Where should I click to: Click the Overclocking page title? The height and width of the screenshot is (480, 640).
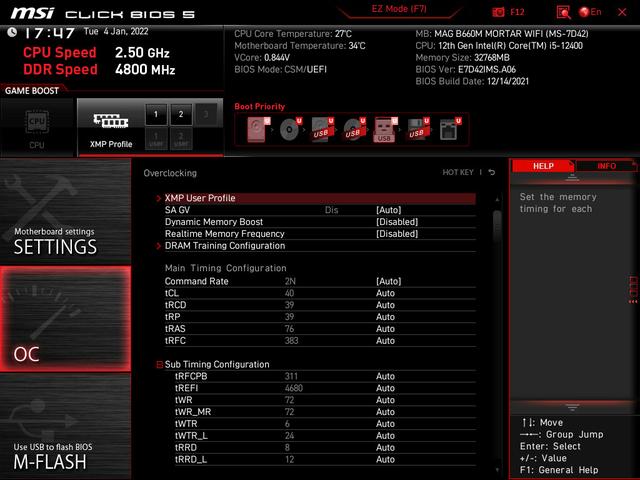pos(170,173)
